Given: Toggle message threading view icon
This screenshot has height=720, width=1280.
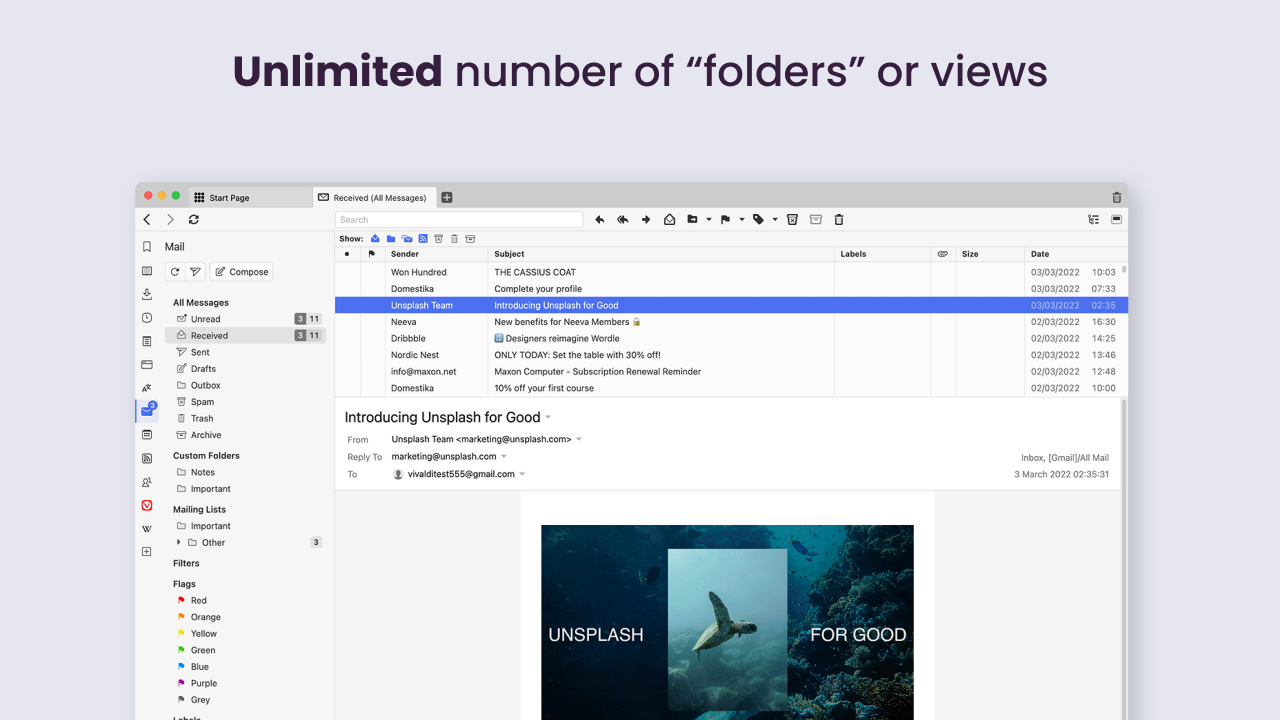Looking at the screenshot, I should point(1093,219).
